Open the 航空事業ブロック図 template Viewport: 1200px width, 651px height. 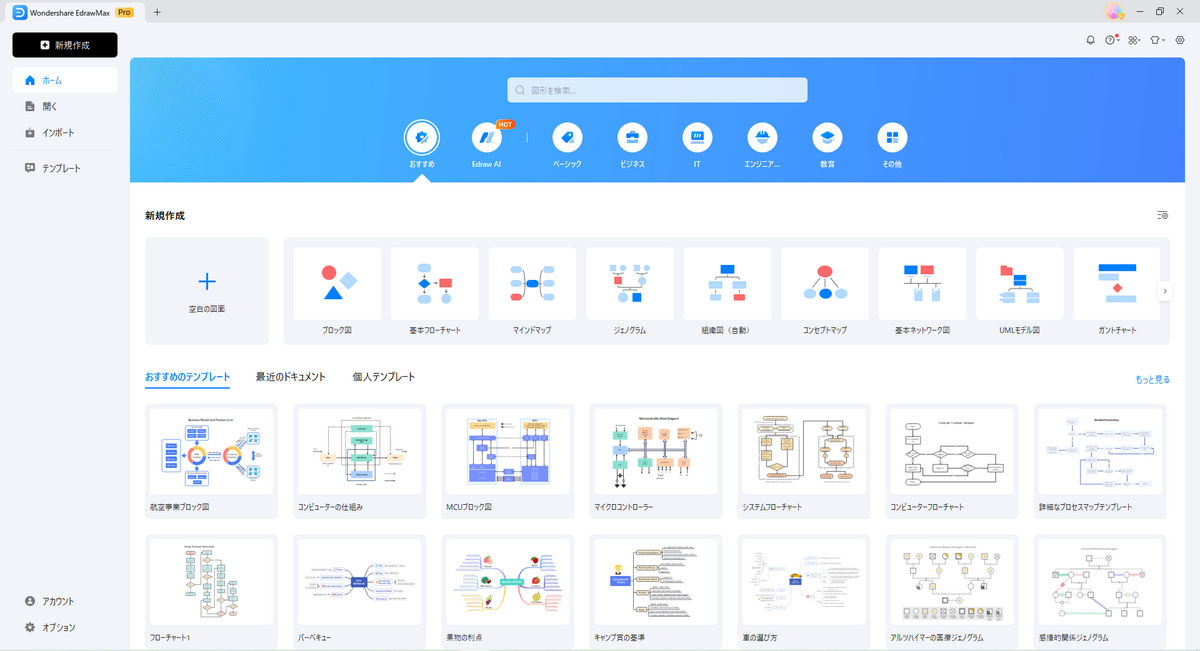tap(211, 461)
